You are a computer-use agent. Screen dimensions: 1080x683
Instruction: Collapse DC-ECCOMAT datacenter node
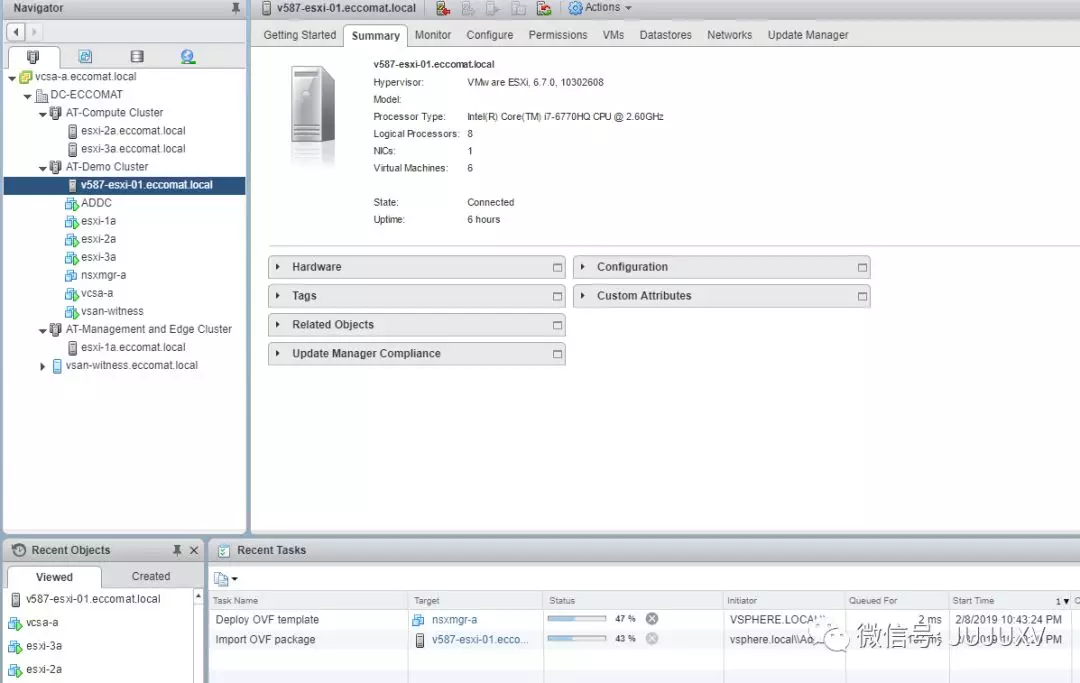point(27,96)
